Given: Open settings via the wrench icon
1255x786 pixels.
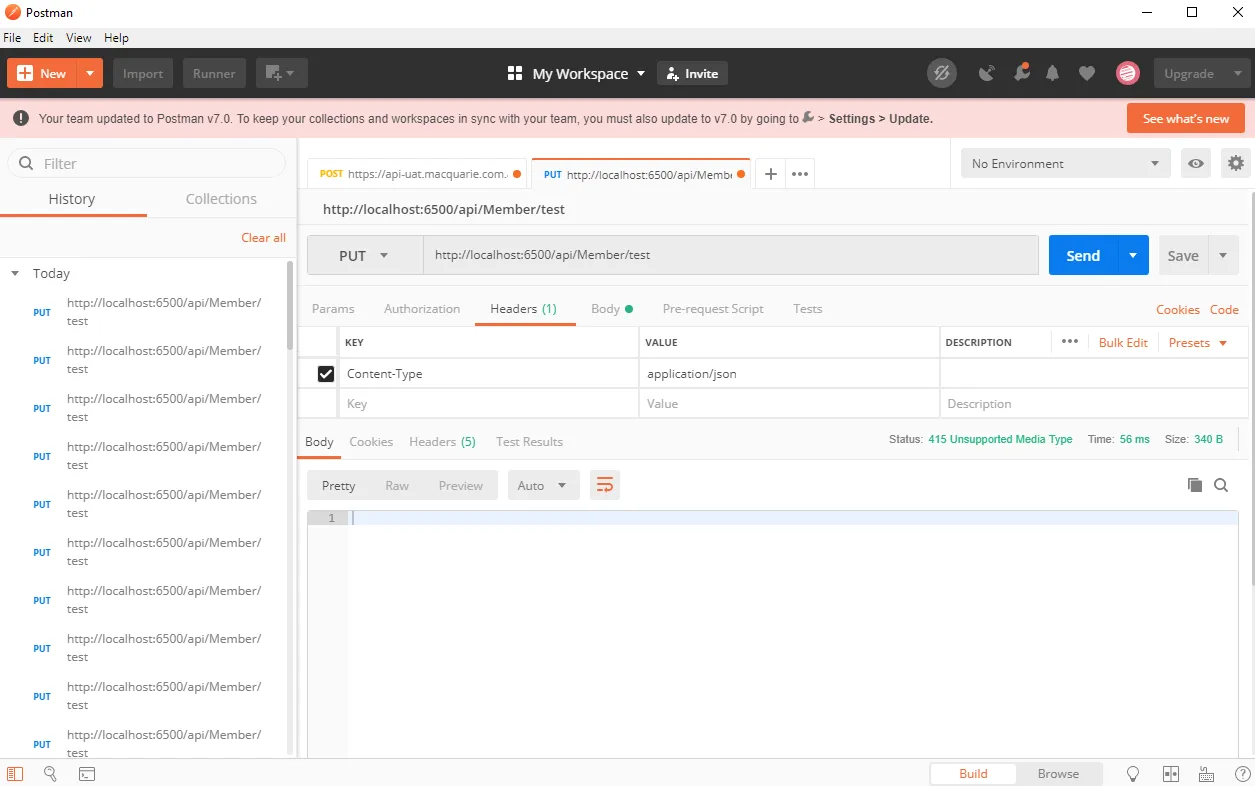Looking at the screenshot, I should click(1021, 73).
